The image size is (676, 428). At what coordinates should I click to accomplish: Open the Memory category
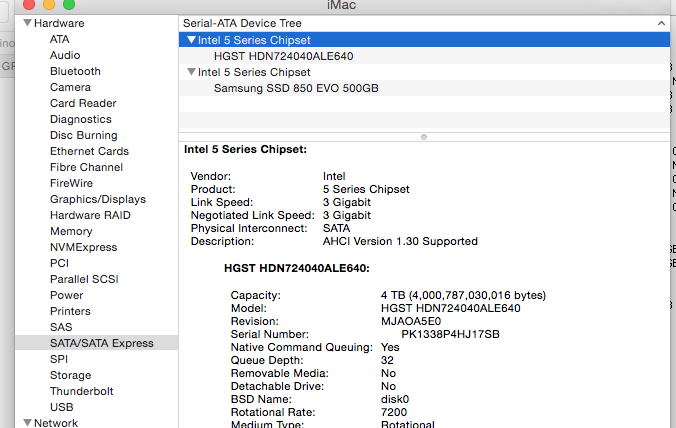click(71, 231)
